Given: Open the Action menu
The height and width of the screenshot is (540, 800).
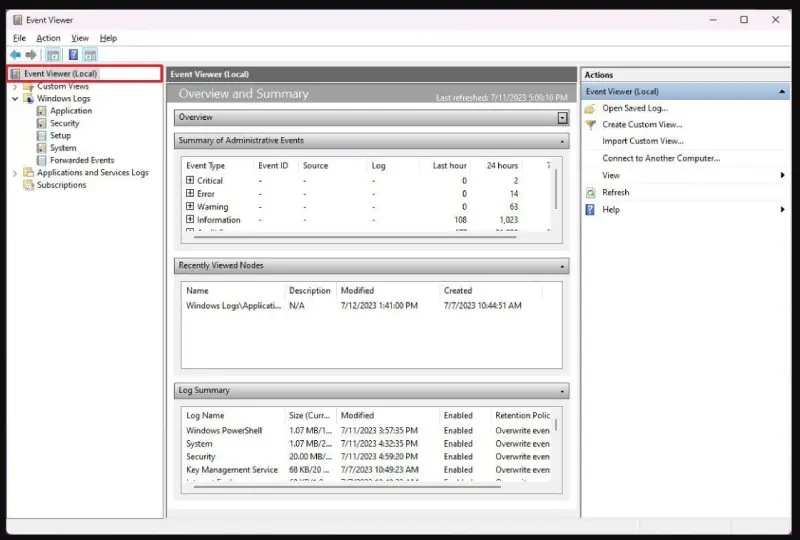Looking at the screenshot, I should 48,38.
